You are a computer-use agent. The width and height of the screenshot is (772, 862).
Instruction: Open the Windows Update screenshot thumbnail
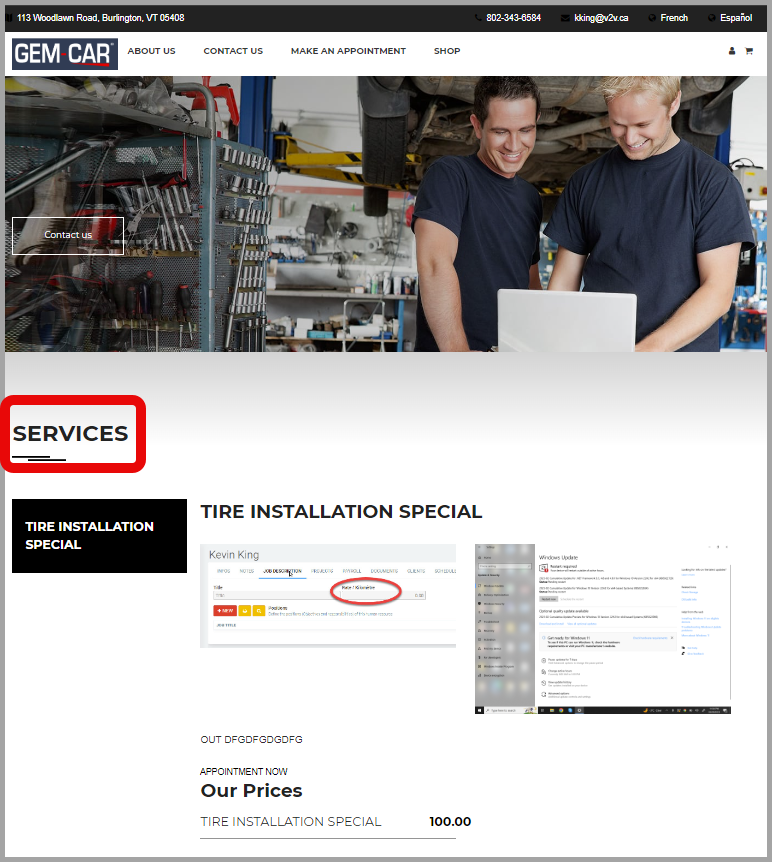(602, 628)
